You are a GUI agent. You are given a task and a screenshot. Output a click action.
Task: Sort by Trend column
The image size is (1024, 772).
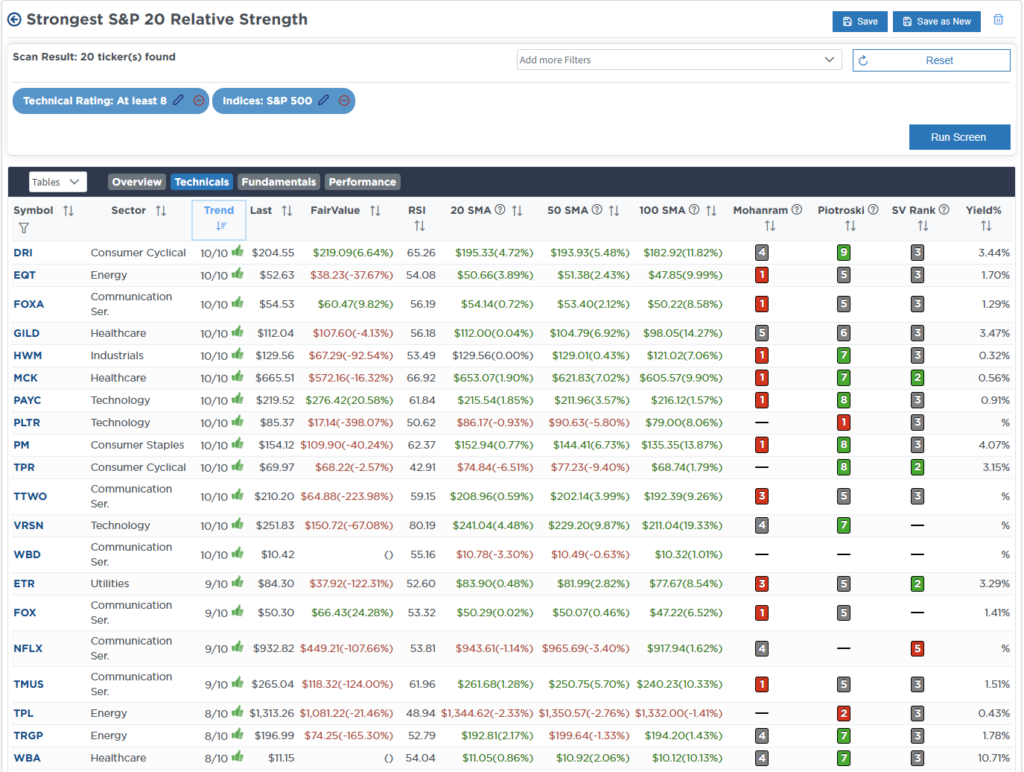(x=219, y=219)
